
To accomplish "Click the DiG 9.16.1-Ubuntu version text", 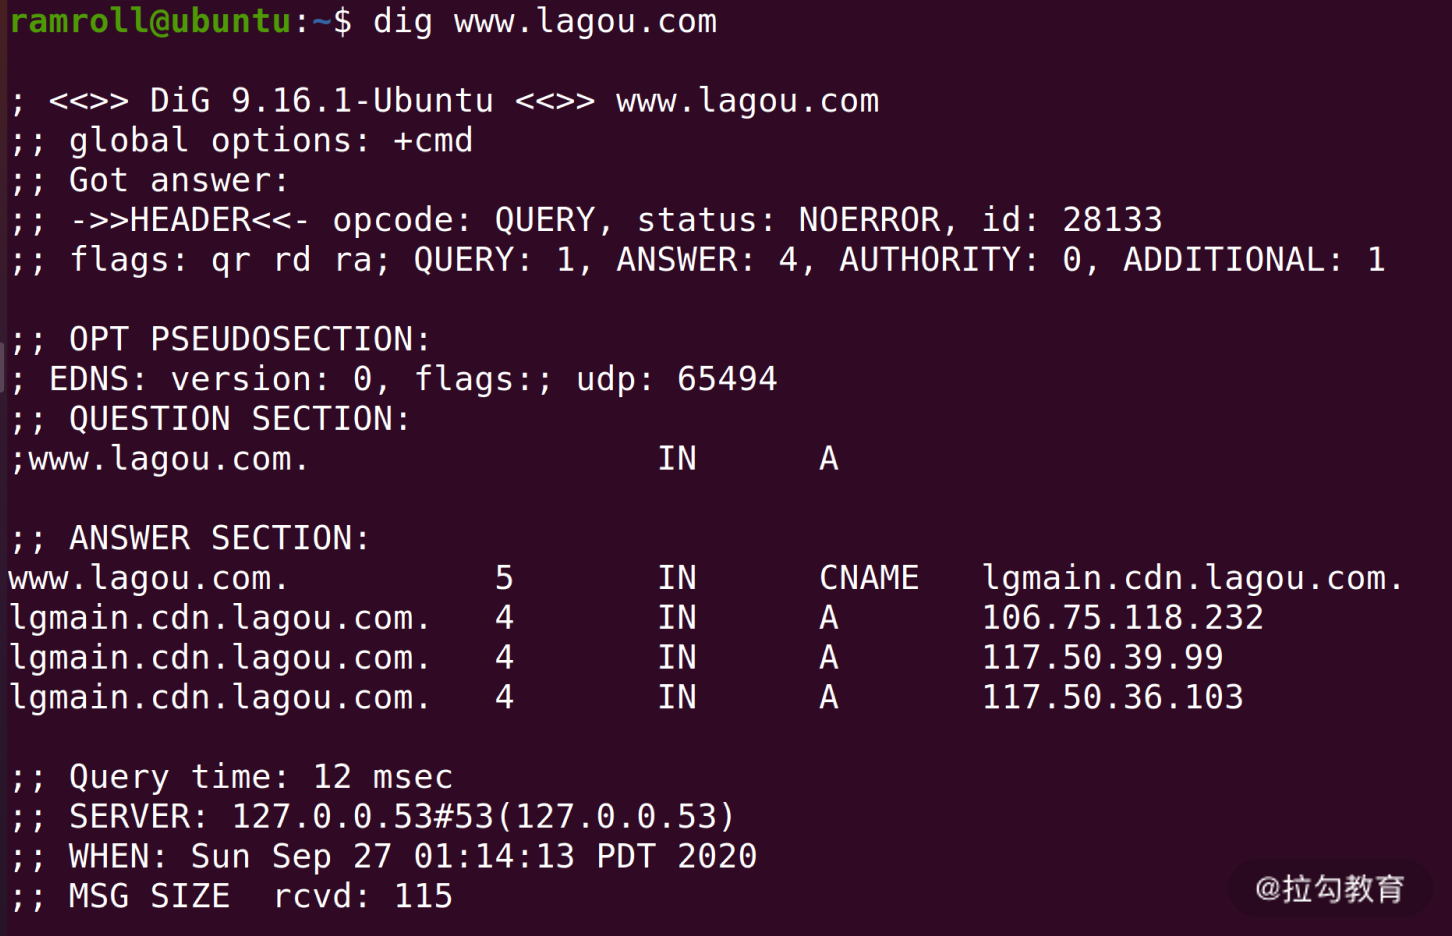I will click(x=321, y=101).
